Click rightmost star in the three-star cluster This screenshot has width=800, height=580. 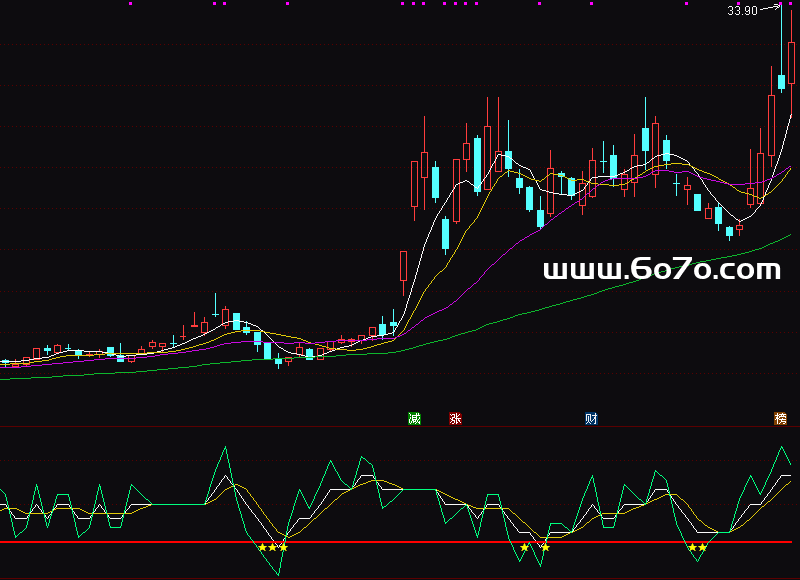click(283, 547)
